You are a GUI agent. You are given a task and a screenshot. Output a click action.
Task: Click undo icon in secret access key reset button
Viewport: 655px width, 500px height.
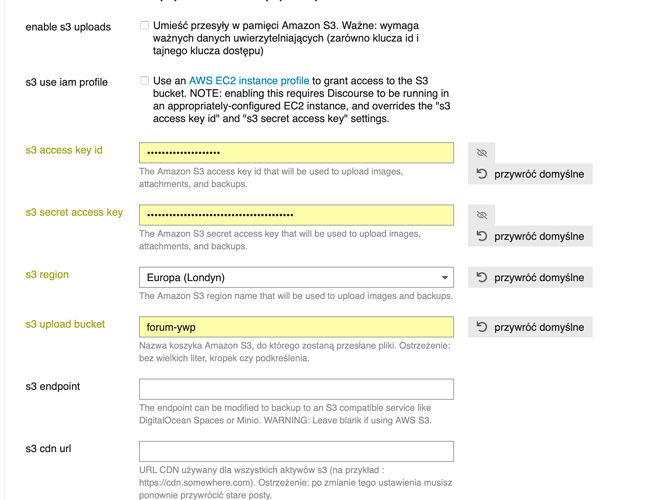[x=482, y=236]
